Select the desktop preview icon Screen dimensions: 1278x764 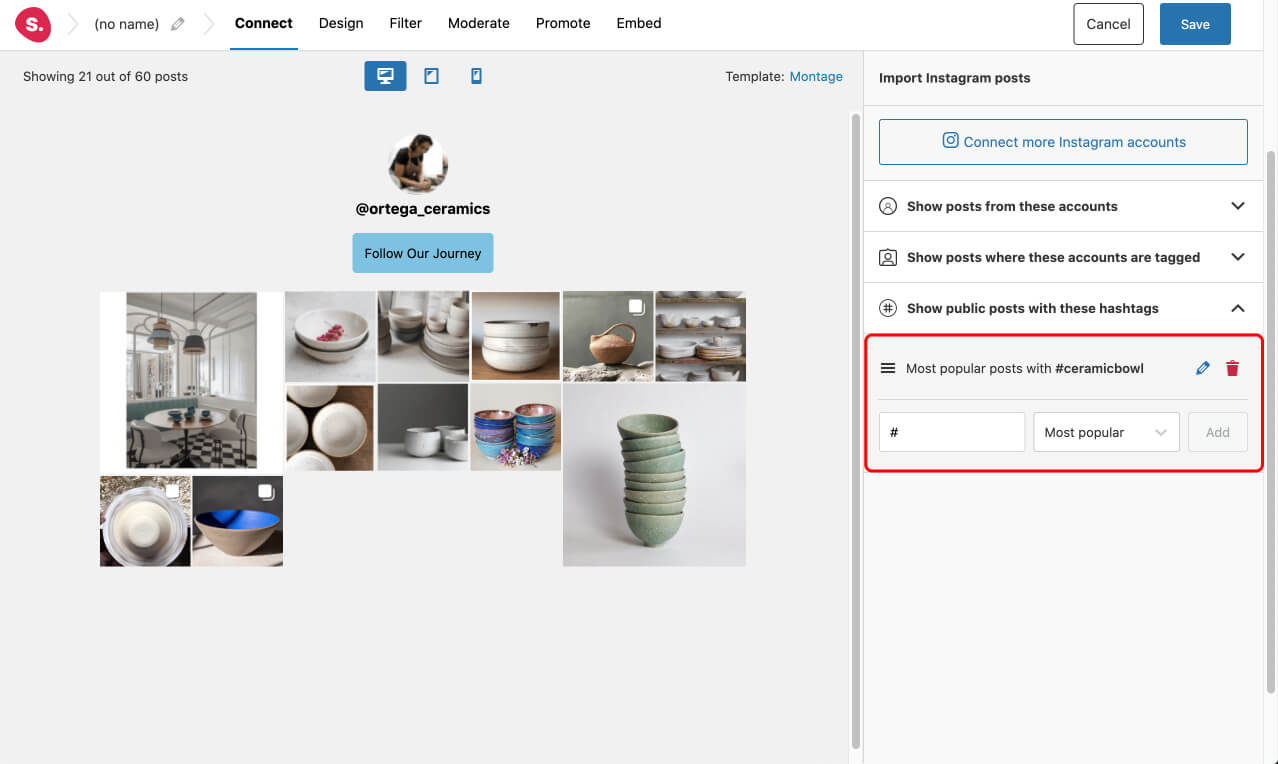[385, 76]
